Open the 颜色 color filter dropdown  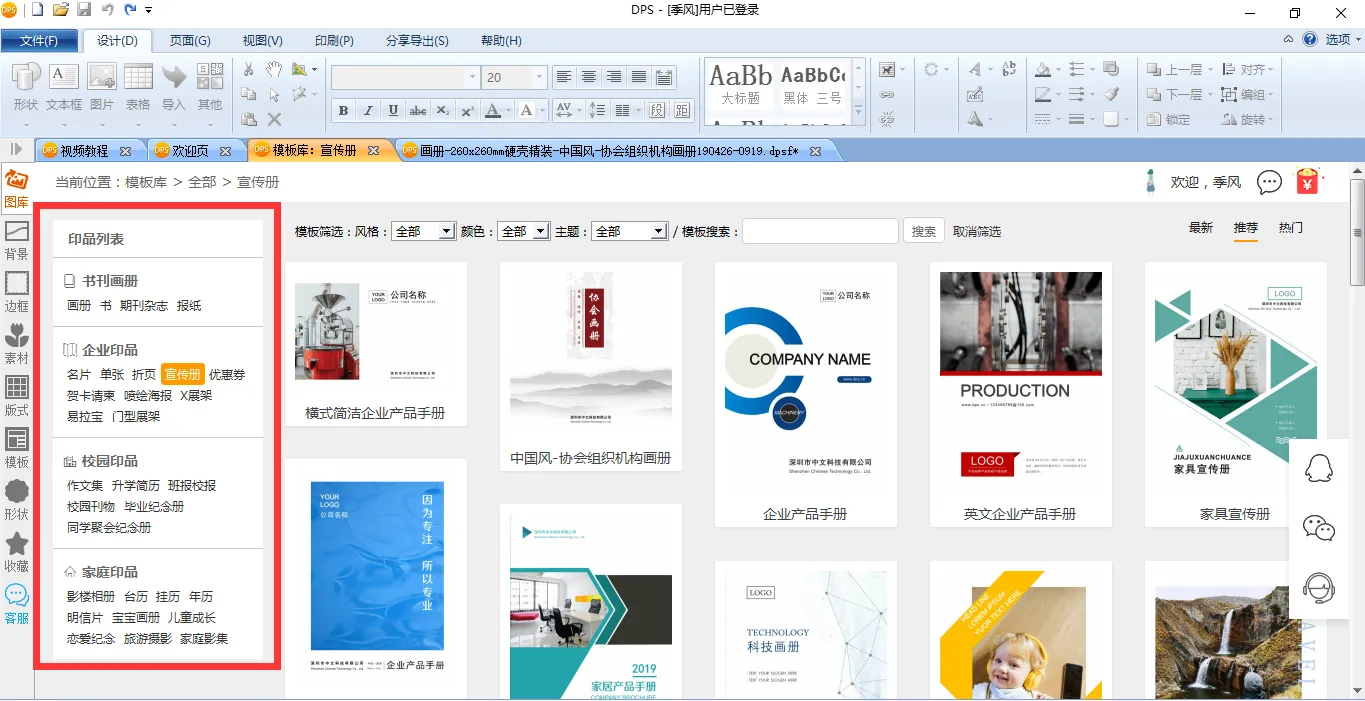point(541,231)
